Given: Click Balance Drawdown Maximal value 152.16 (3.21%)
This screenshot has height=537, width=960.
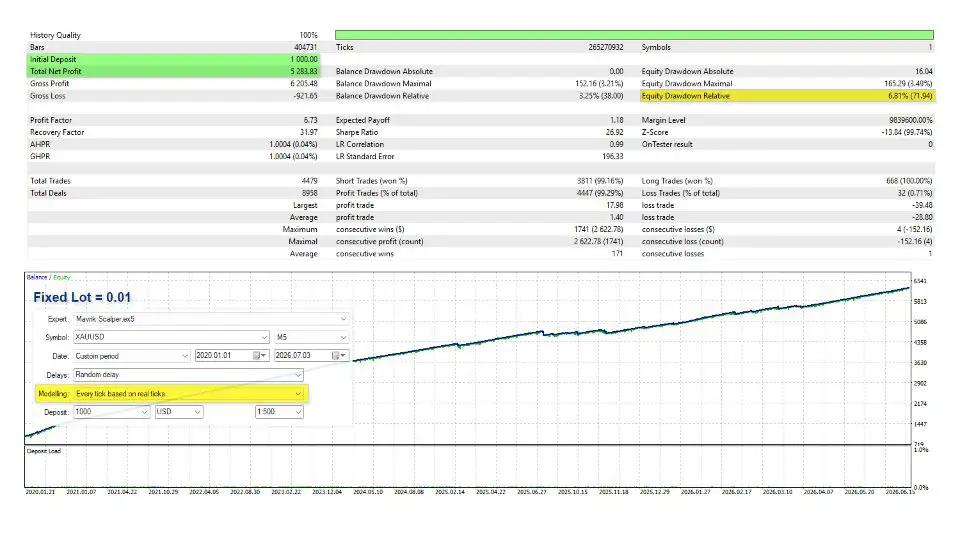Looking at the screenshot, I should pyautogui.click(x=599, y=84).
